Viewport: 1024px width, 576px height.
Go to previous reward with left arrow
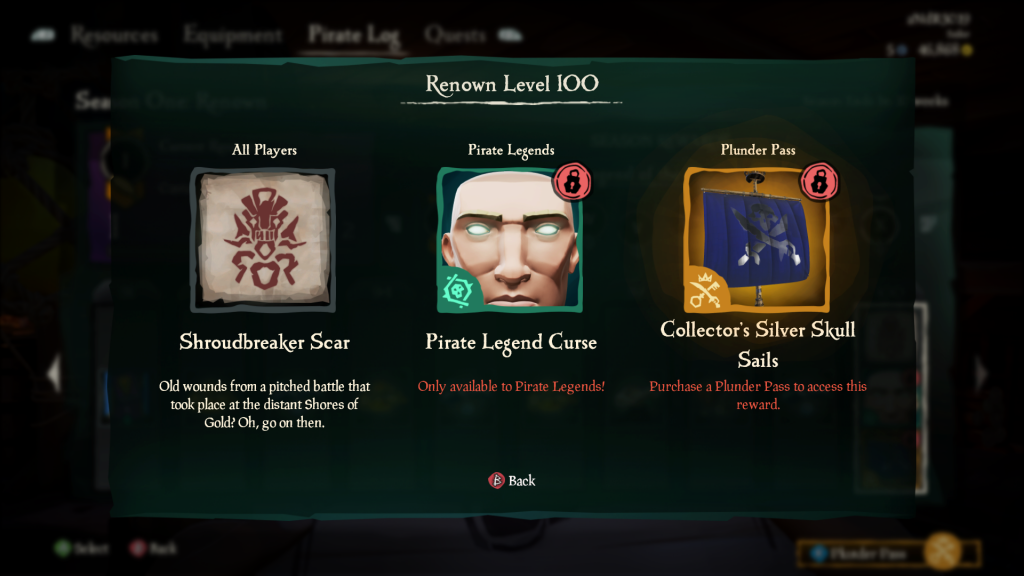pos(54,372)
